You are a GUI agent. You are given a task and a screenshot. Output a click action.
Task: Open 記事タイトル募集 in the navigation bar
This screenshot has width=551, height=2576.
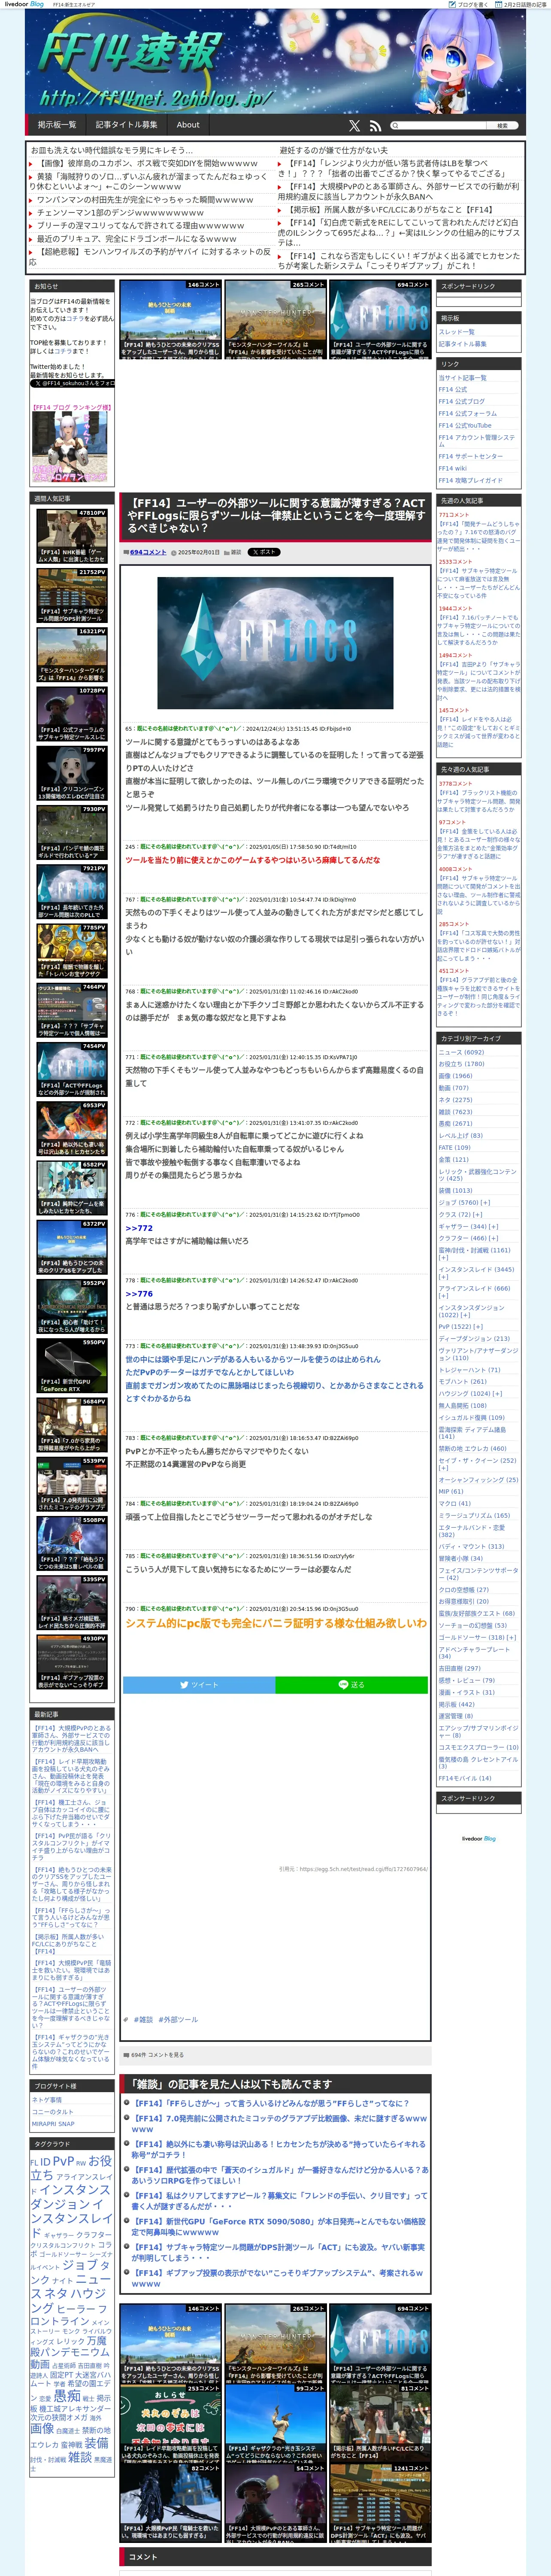[x=126, y=125]
